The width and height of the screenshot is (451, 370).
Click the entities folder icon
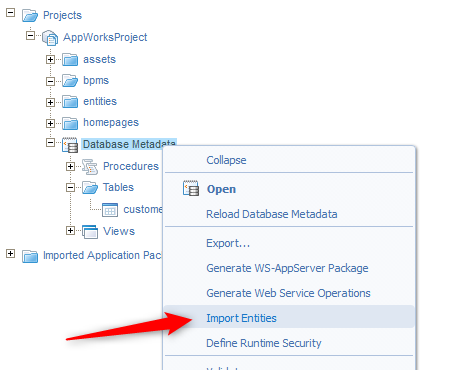(x=70, y=102)
